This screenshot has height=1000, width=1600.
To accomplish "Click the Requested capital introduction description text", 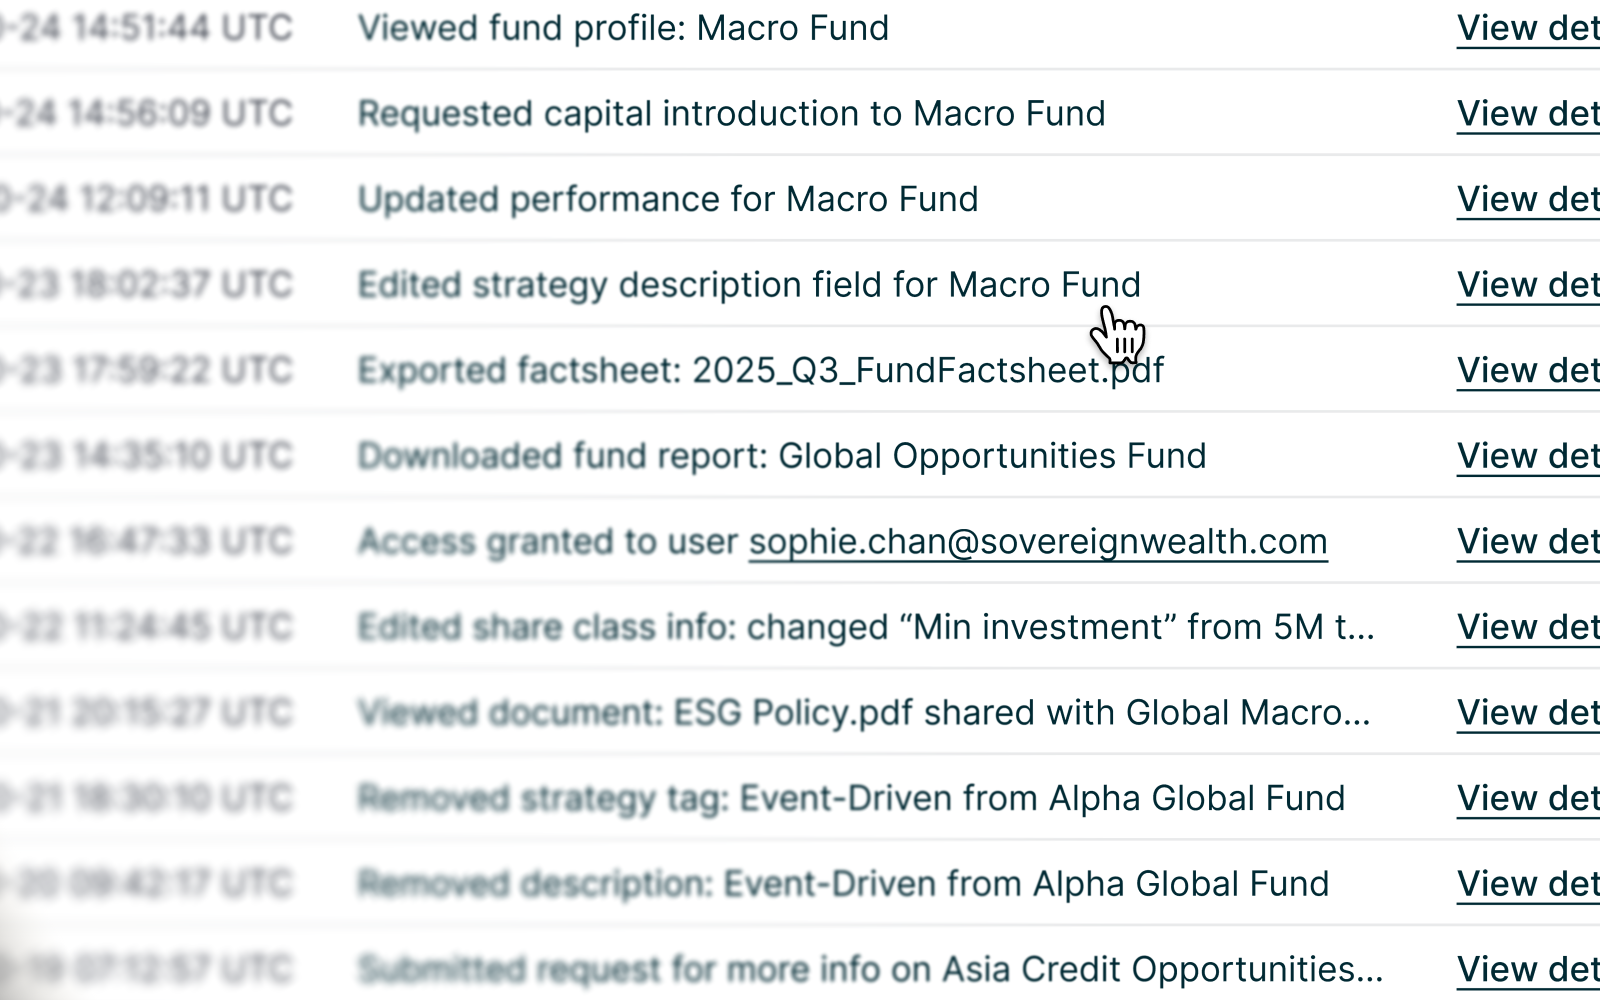I will tap(731, 114).
